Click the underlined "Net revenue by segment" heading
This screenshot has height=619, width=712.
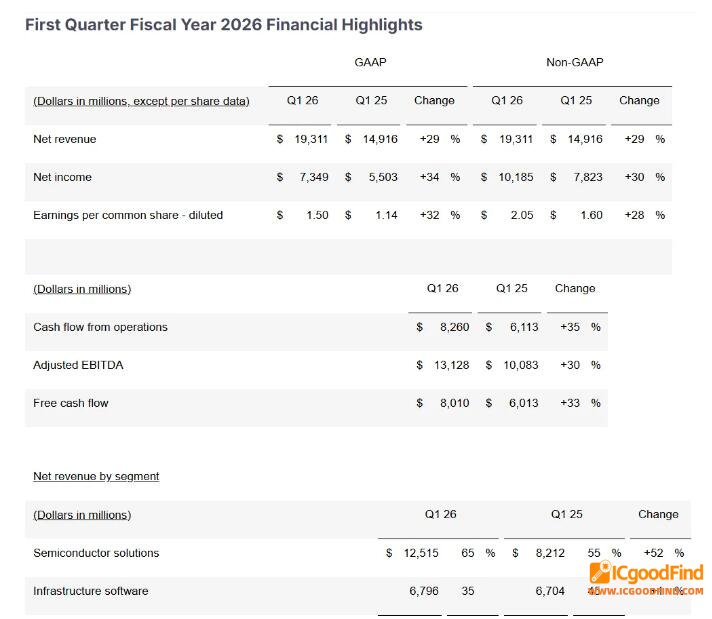coord(96,476)
